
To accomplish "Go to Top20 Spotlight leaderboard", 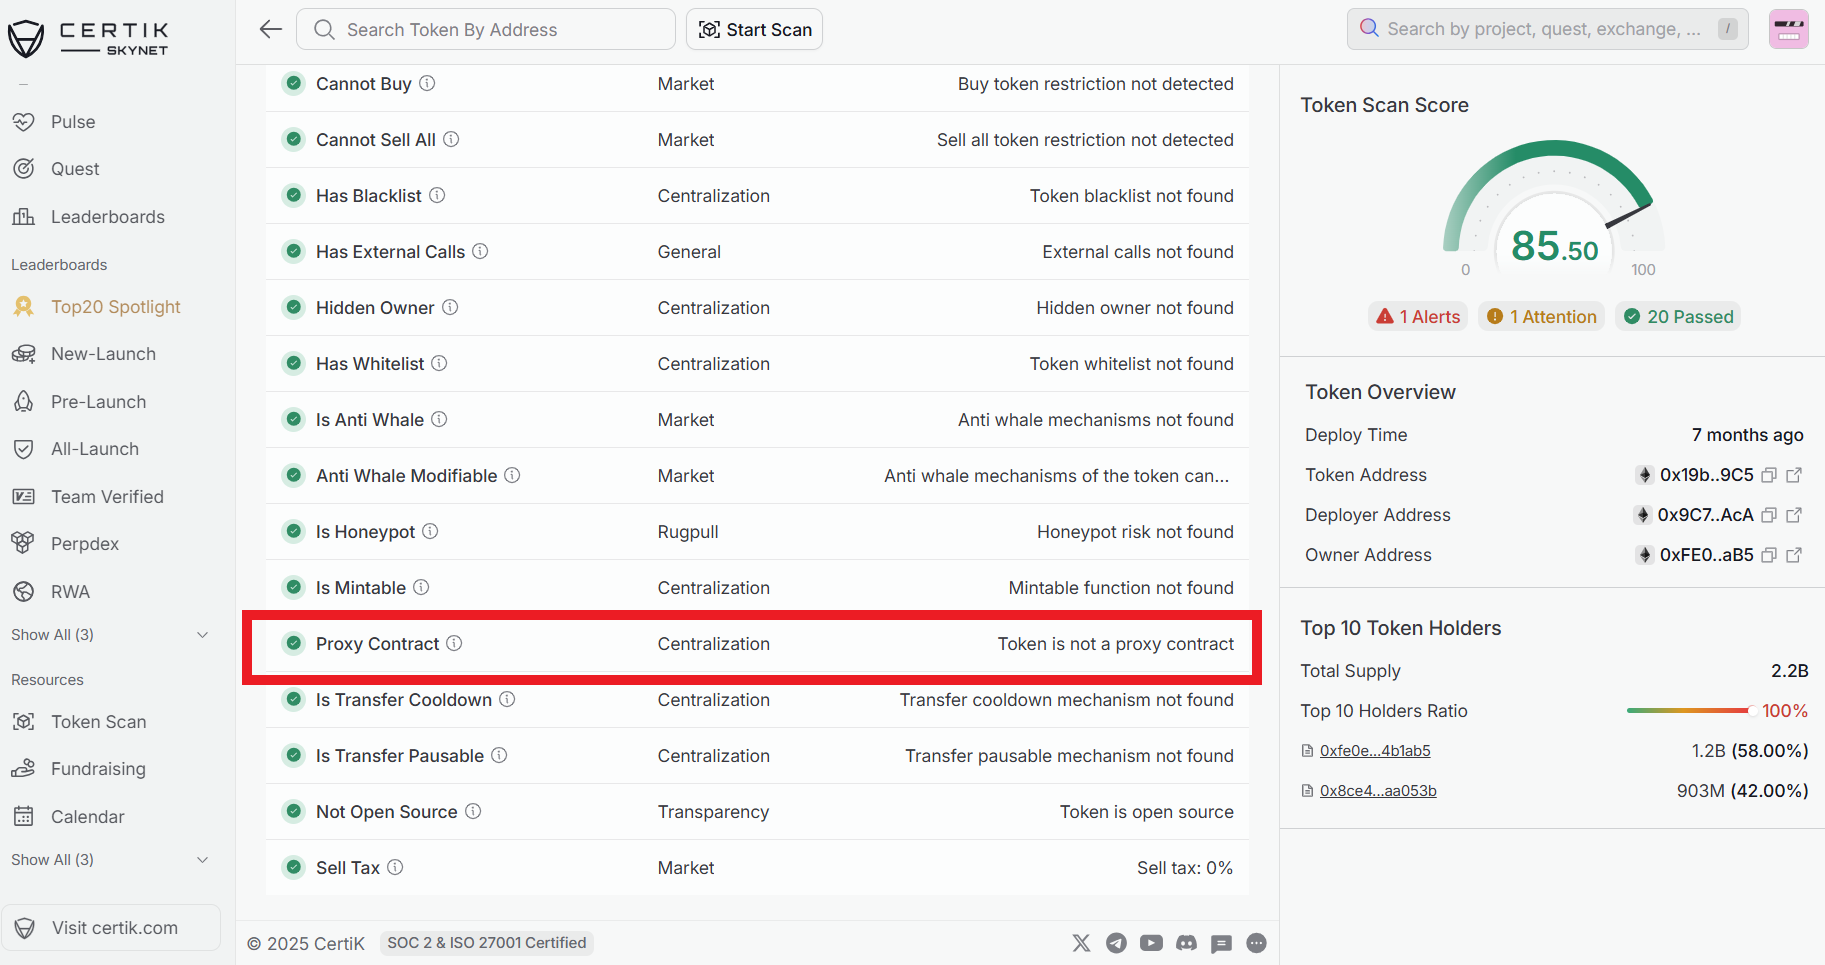I will 115,307.
